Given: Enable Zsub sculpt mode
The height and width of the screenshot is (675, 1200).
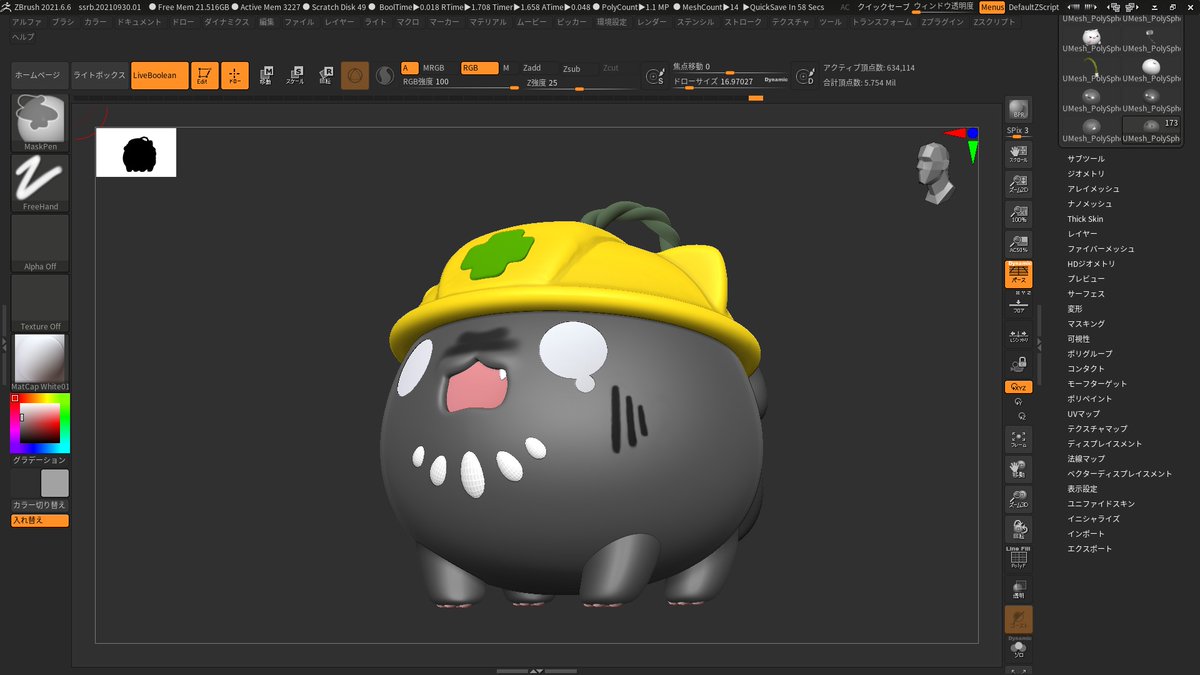Looking at the screenshot, I should point(571,68).
